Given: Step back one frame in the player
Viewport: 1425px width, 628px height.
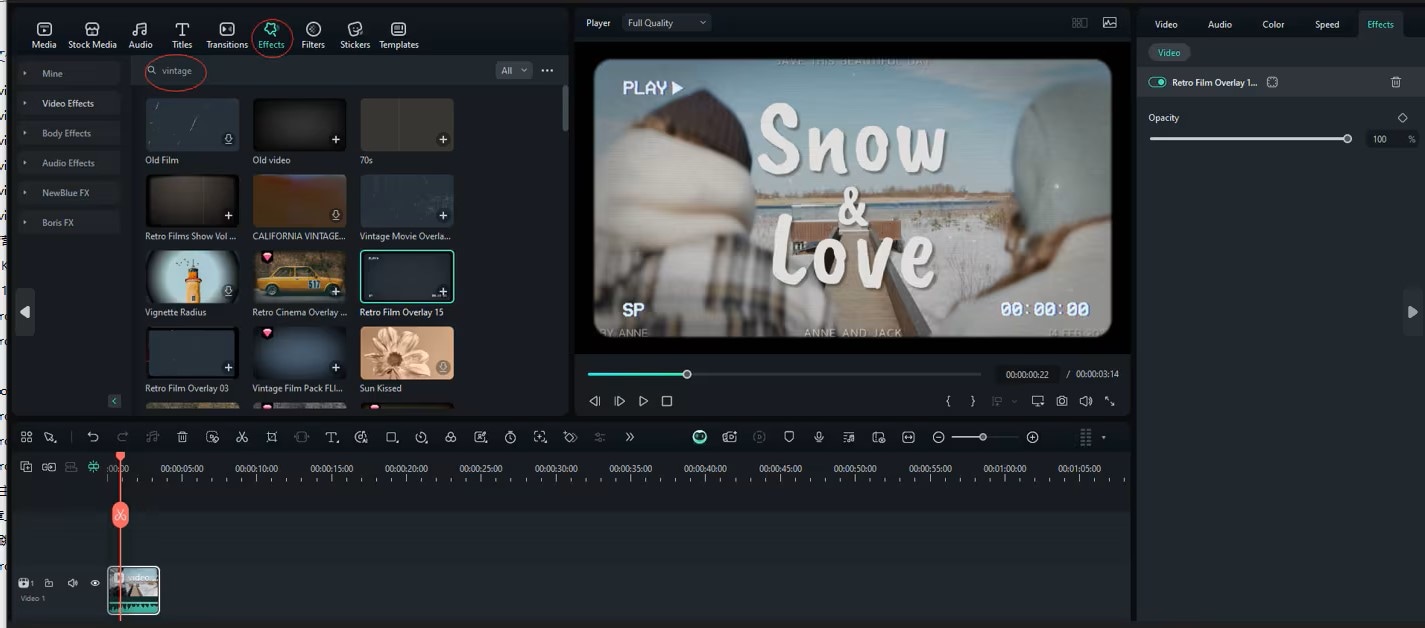Looking at the screenshot, I should coord(595,401).
